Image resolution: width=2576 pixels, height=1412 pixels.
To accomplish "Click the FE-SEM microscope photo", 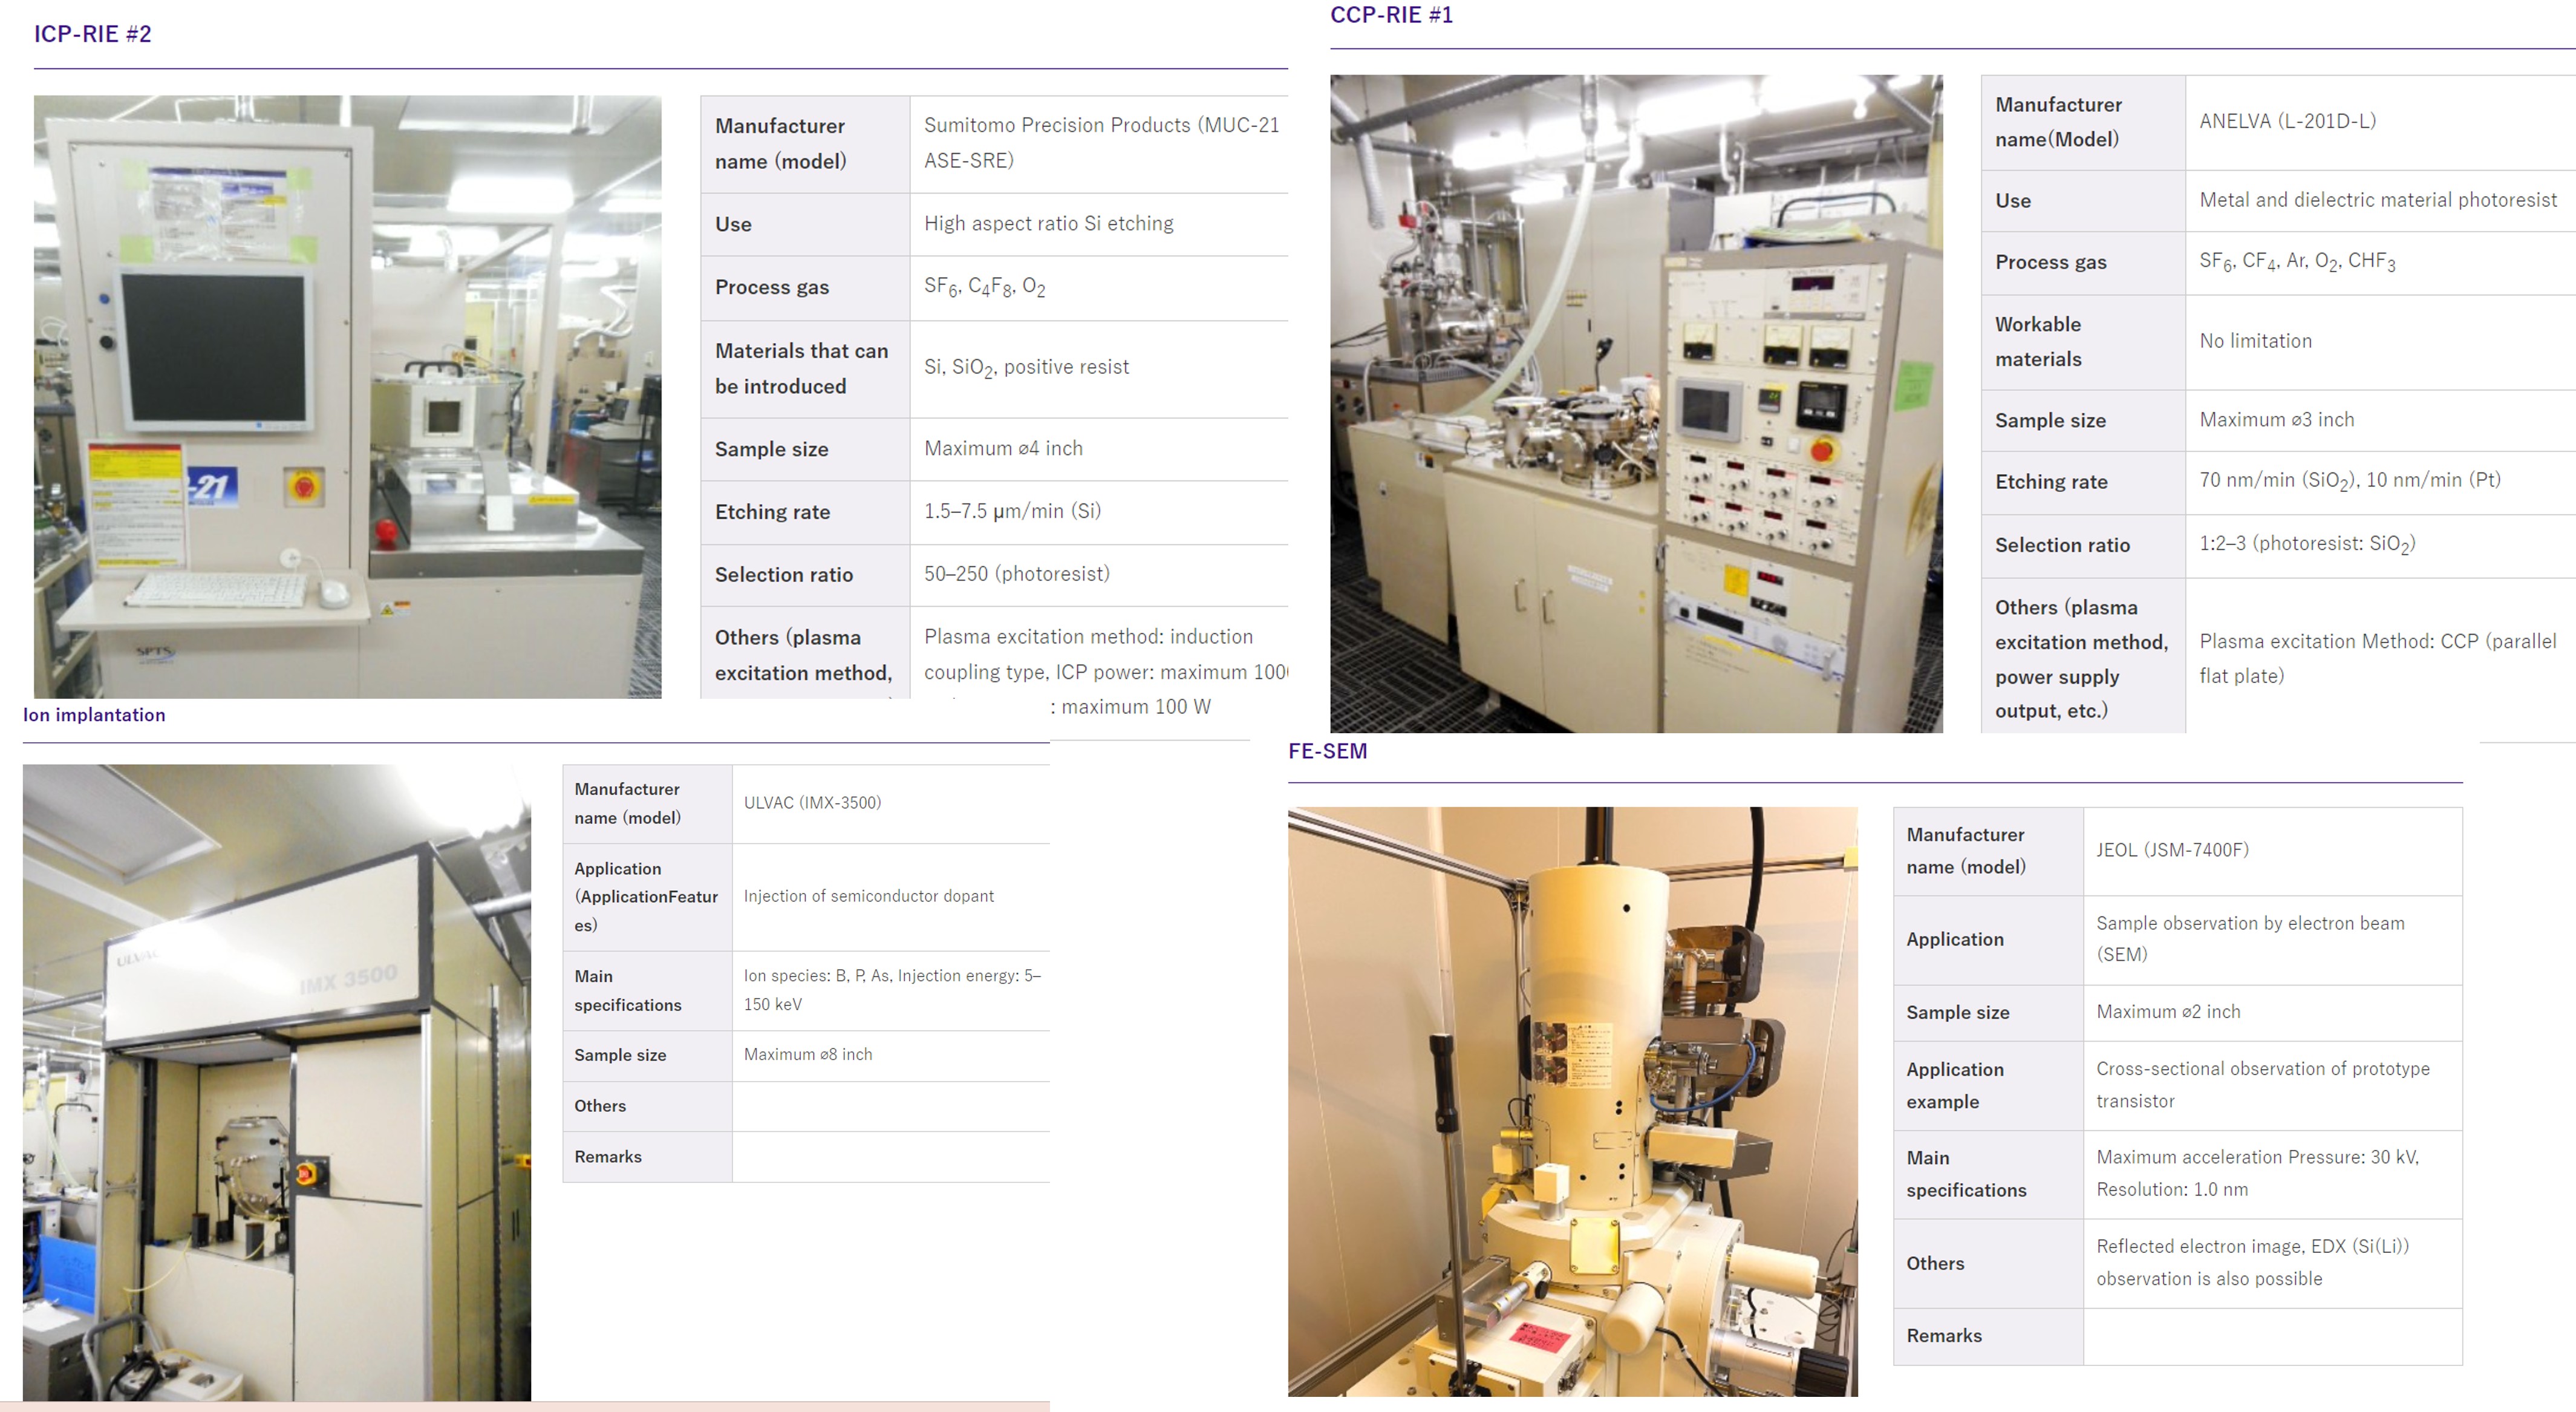I will (1572, 1101).
